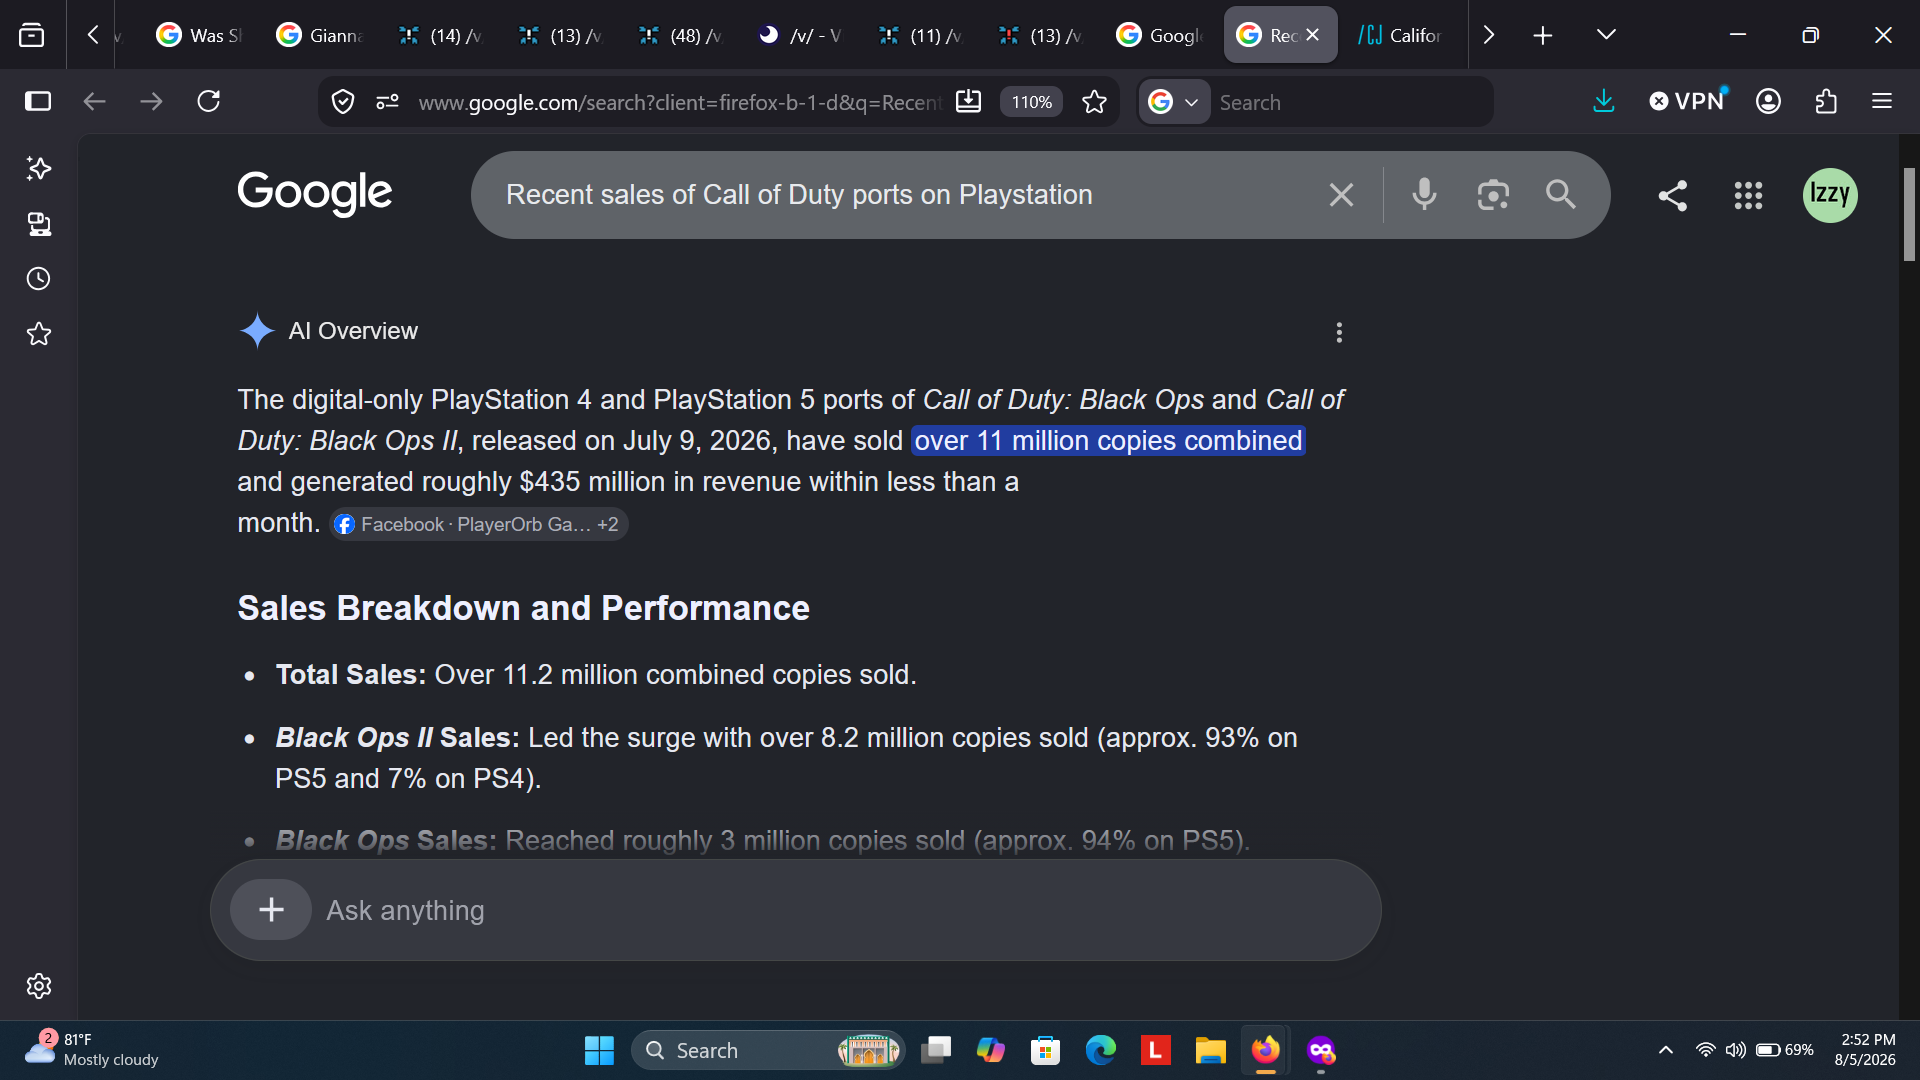
Task: Open site permissions icon in address bar
Action: [387, 102]
